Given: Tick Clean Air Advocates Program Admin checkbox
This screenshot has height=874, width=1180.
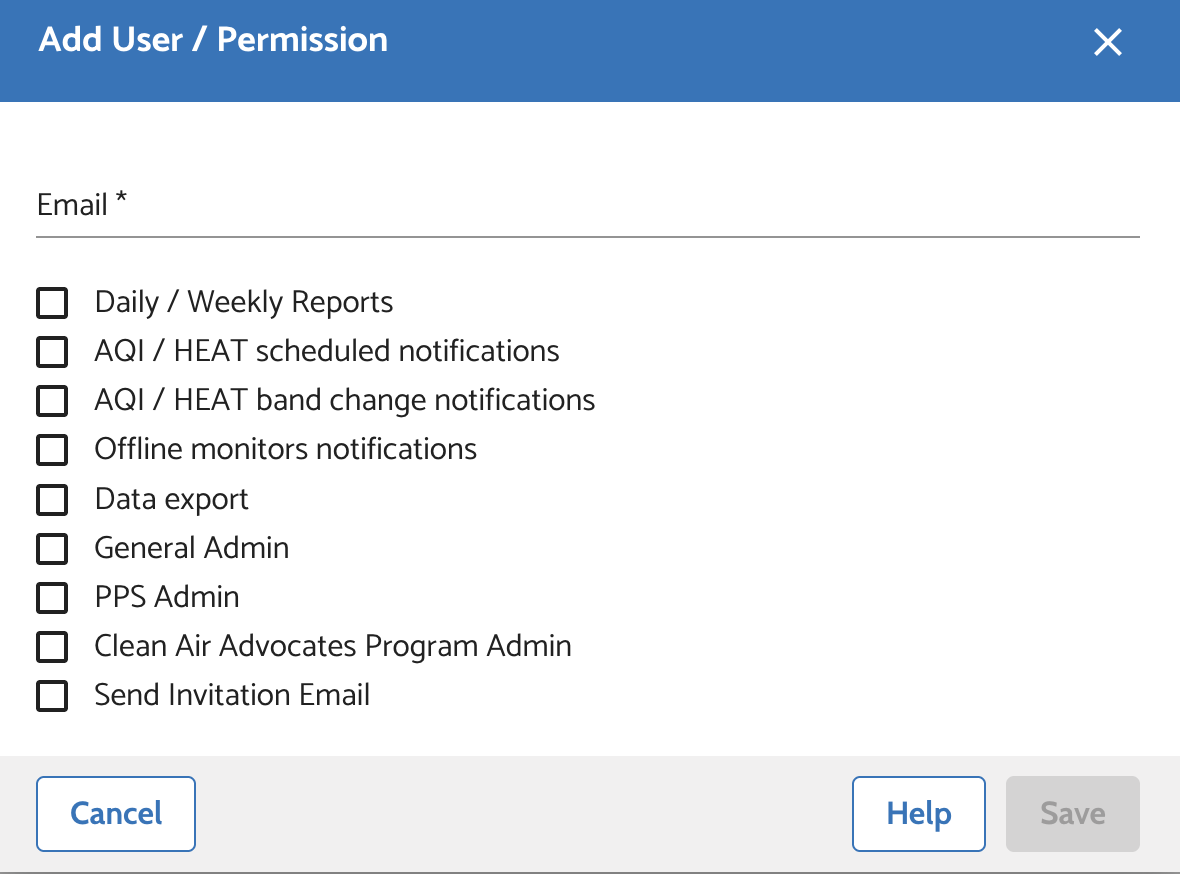Looking at the screenshot, I should (52, 647).
